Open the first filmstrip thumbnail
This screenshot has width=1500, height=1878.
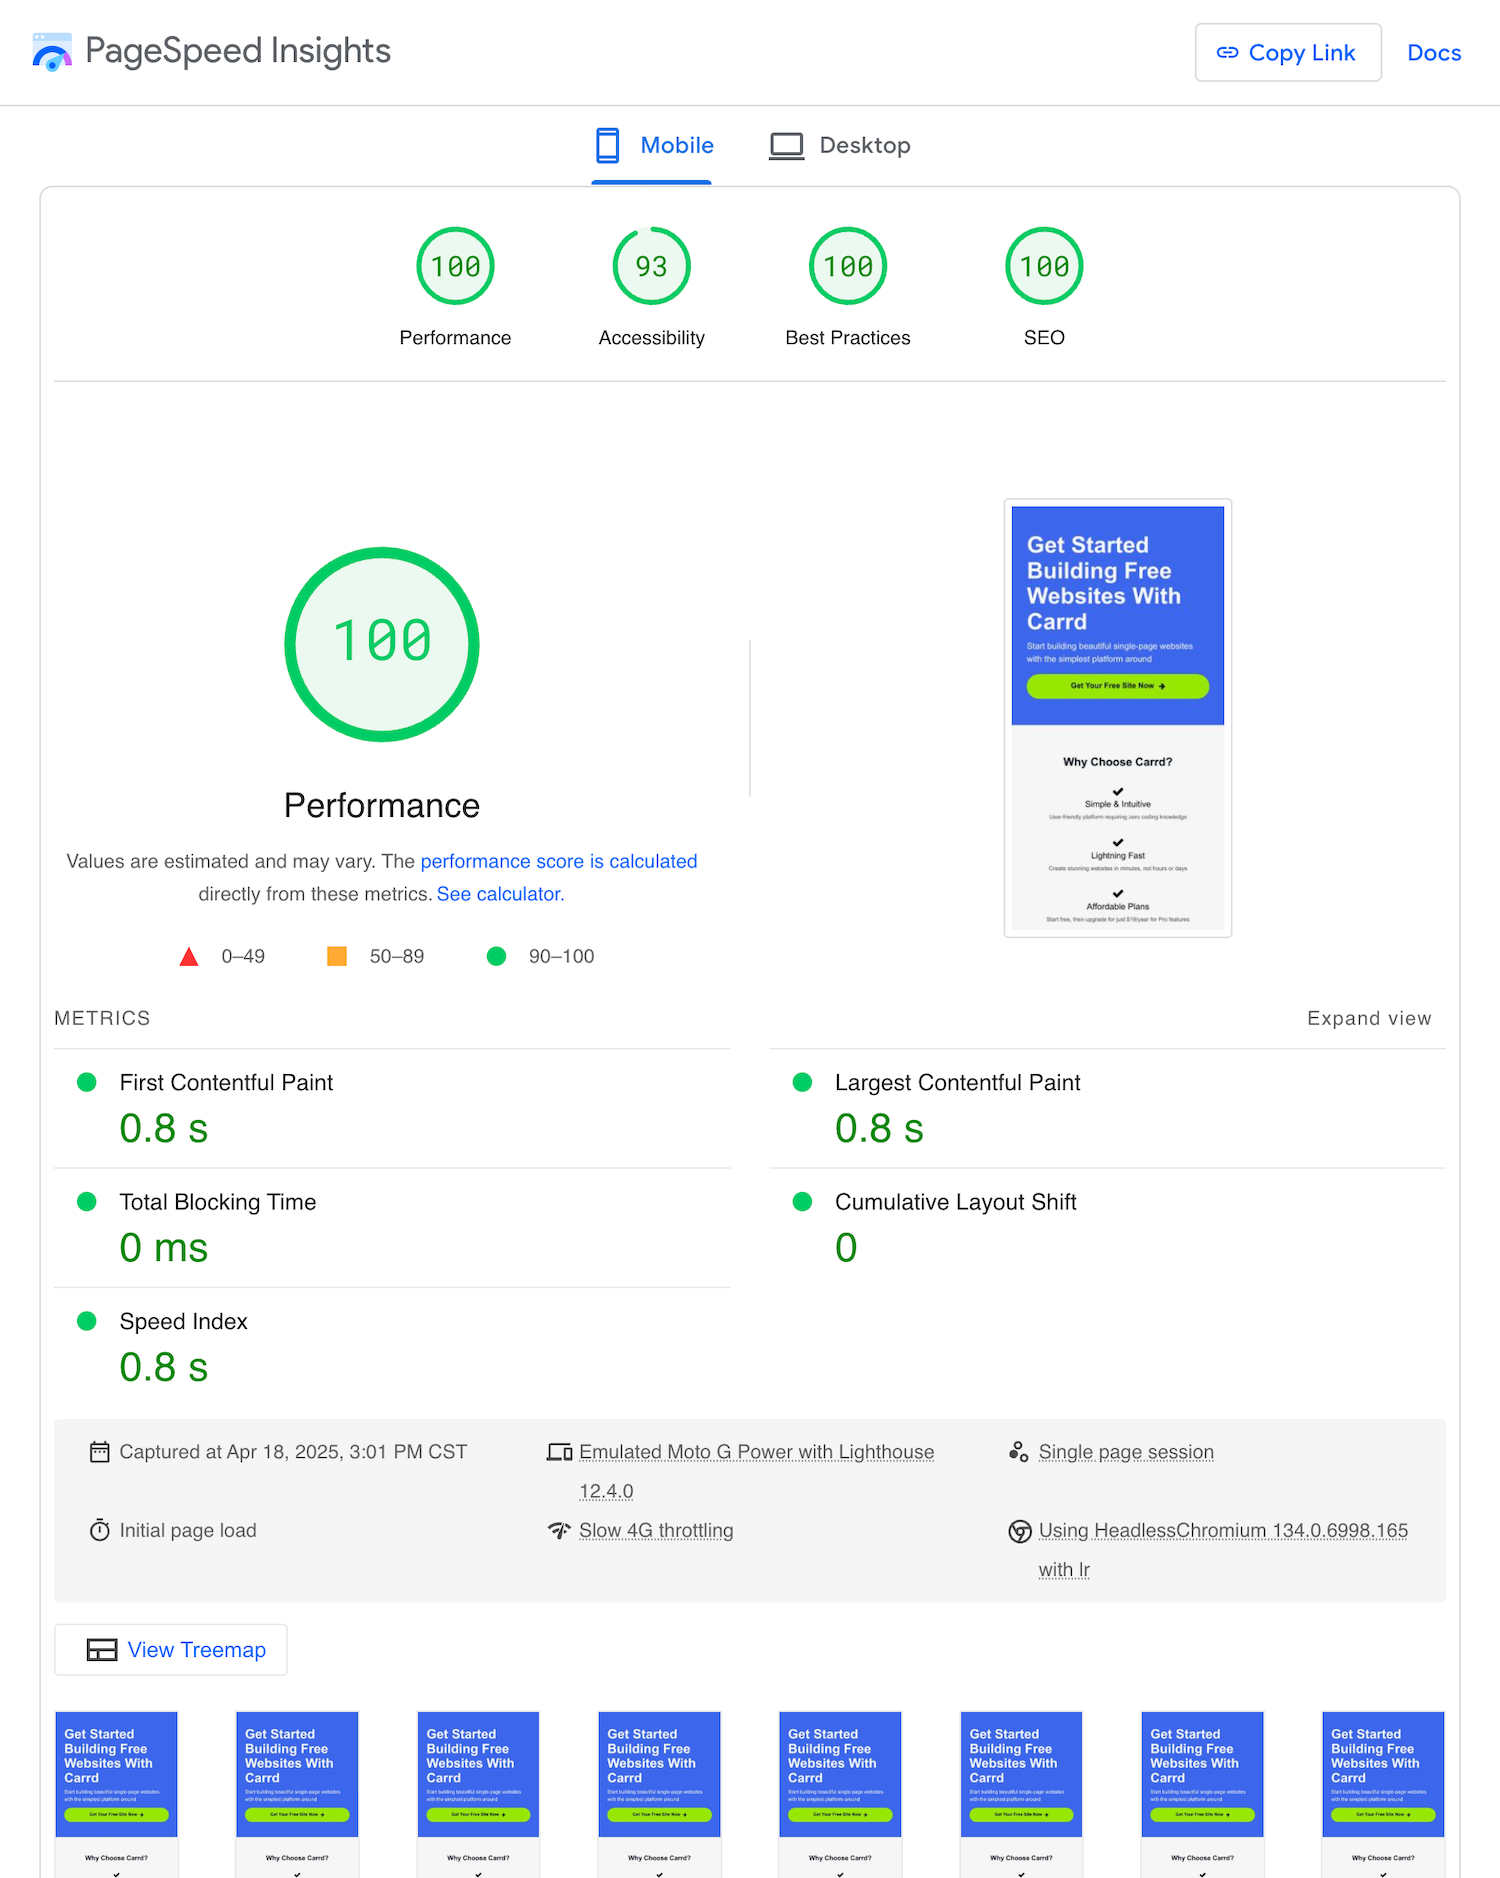116,1794
